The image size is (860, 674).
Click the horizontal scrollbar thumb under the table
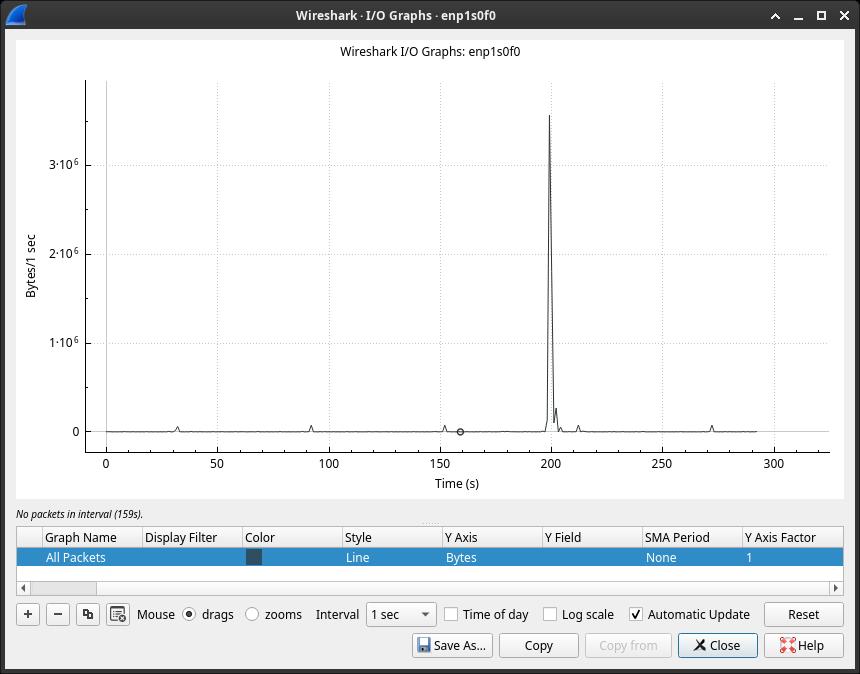[64, 588]
